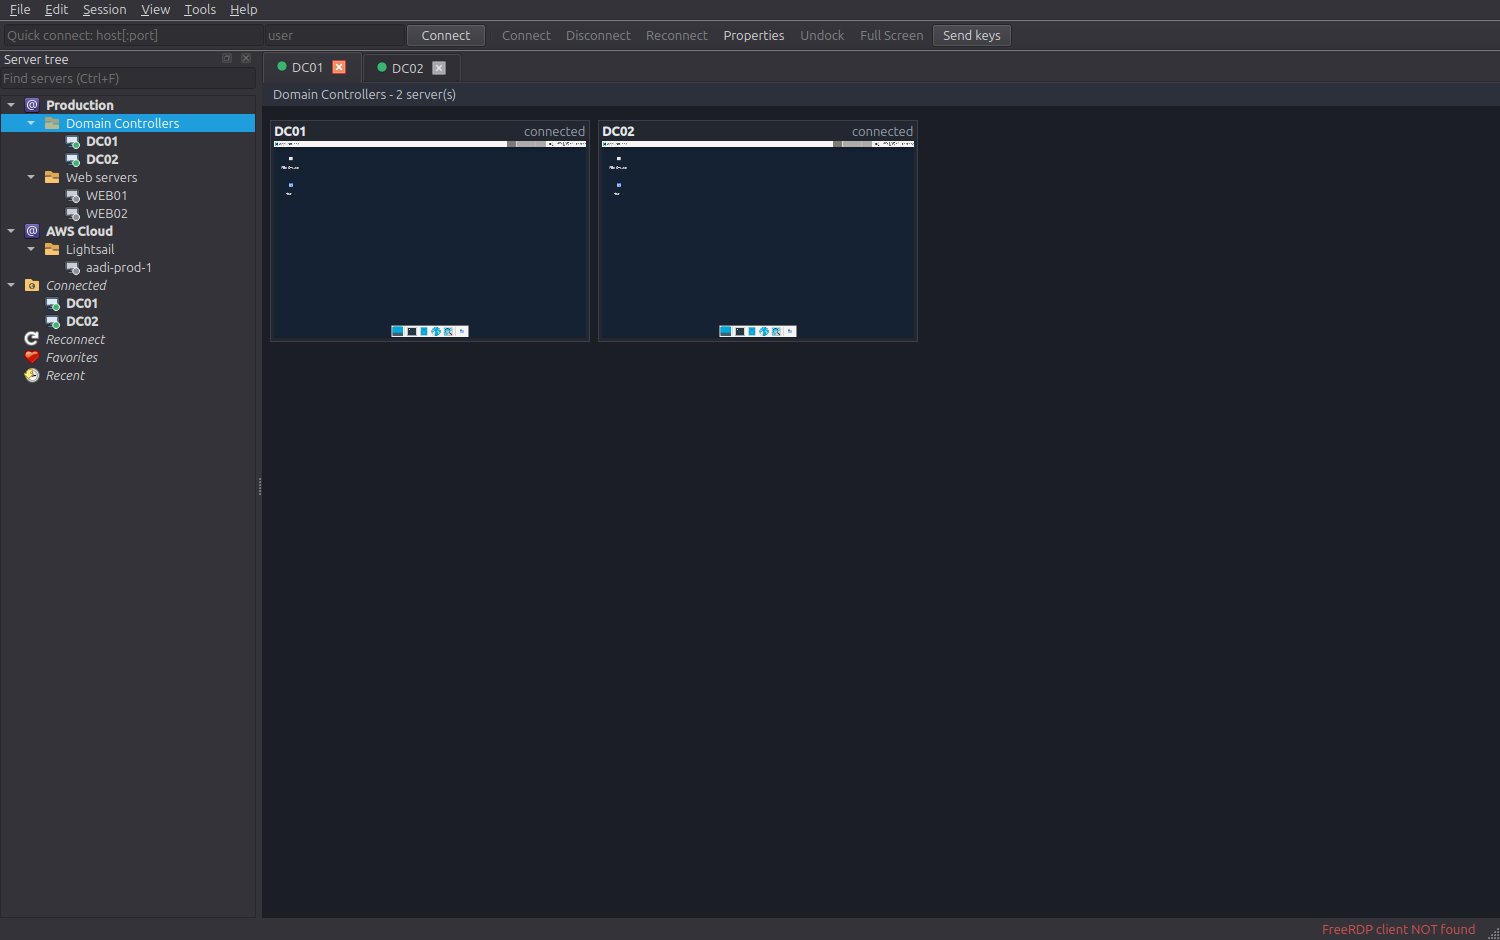Click 'FreeRDP client NOT found' status message
Viewport: 1500px width, 940px height.
point(1398,929)
